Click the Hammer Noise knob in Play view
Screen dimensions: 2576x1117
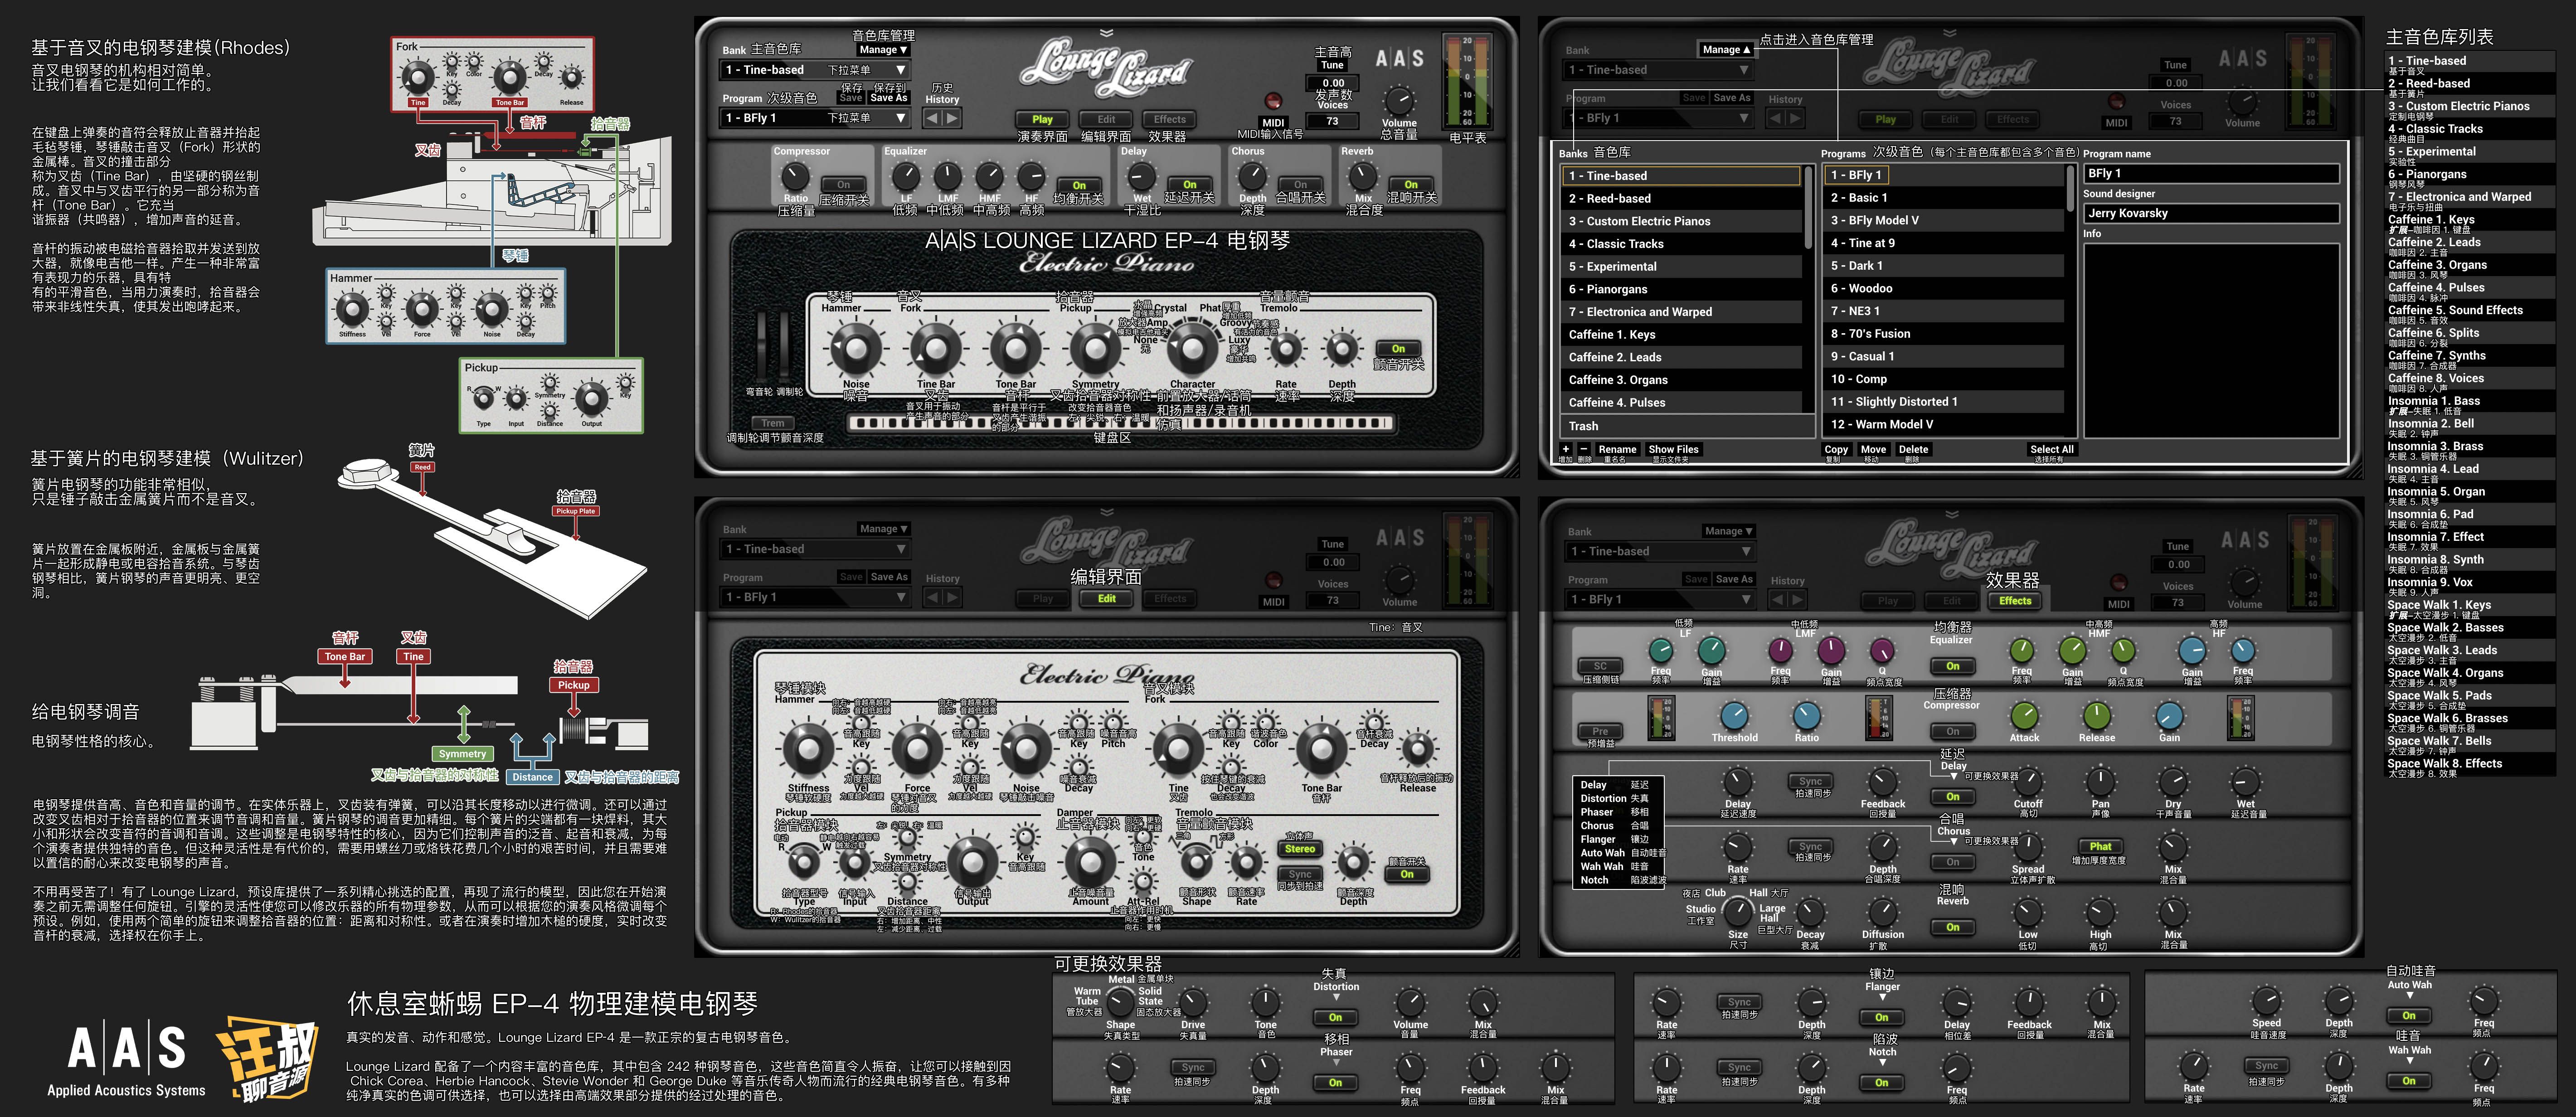[x=856, y=349]
